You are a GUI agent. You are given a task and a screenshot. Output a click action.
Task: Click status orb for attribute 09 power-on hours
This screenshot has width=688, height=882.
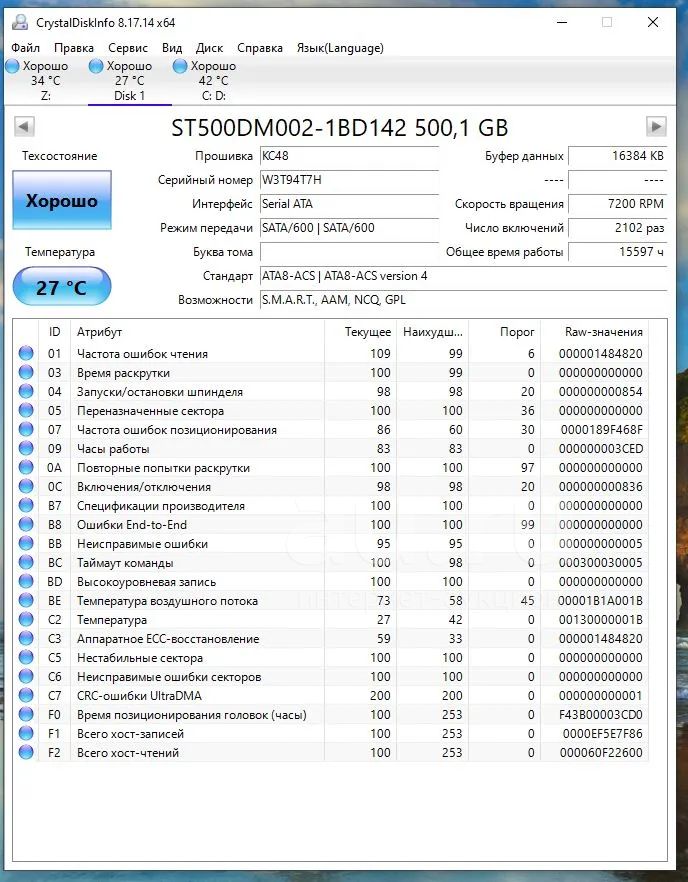[x=26, y=448]
